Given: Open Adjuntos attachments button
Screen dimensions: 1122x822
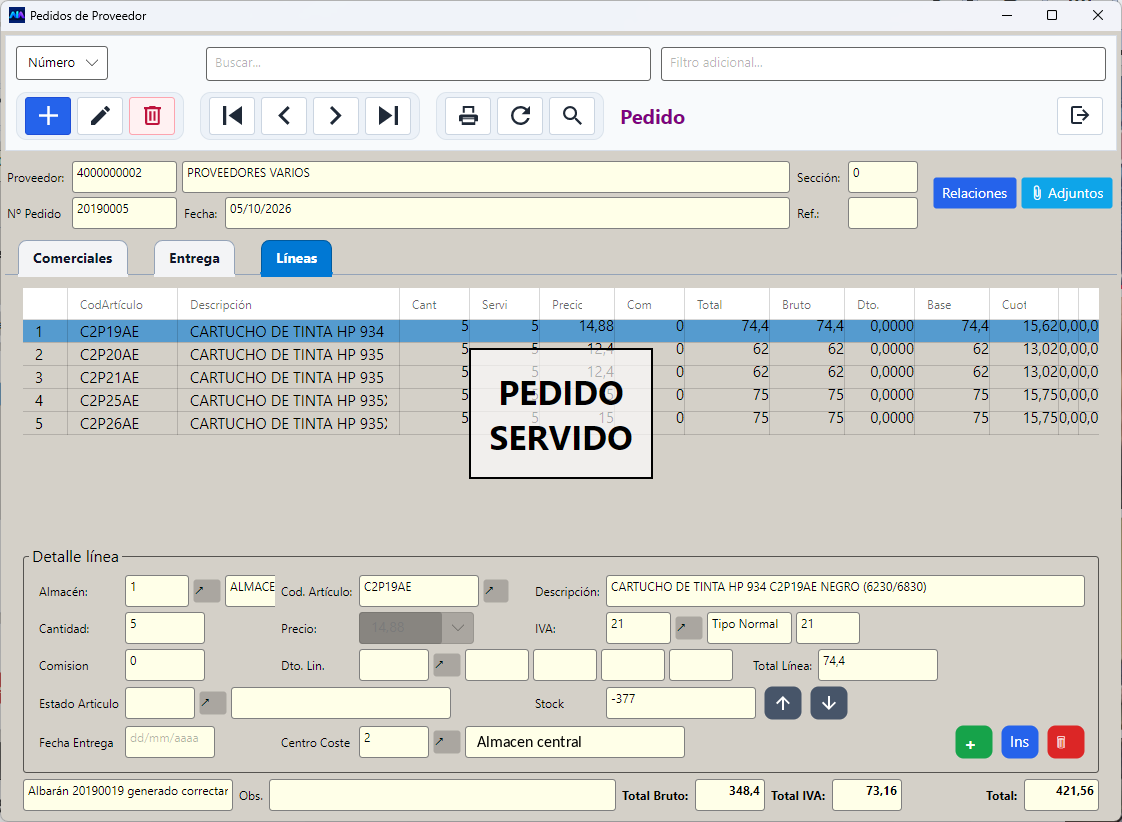Looking at the screenshot, I should (x=1067, y=193).
